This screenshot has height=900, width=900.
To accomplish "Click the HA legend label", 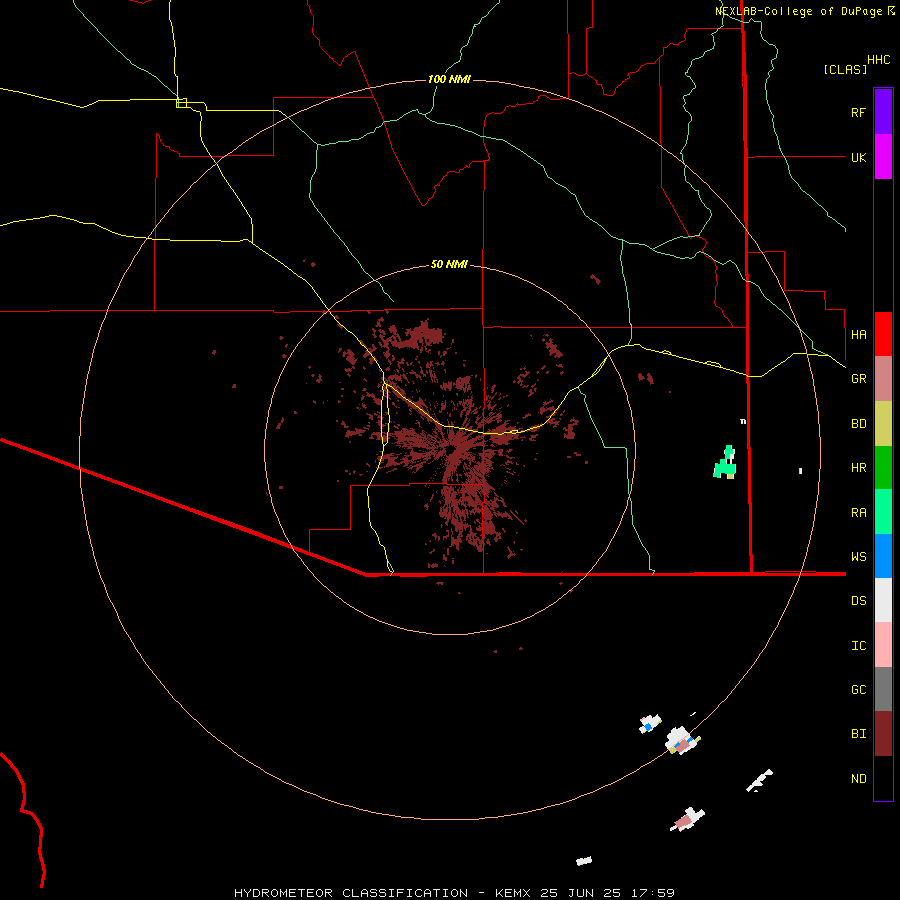I will (x=858, y=334).
